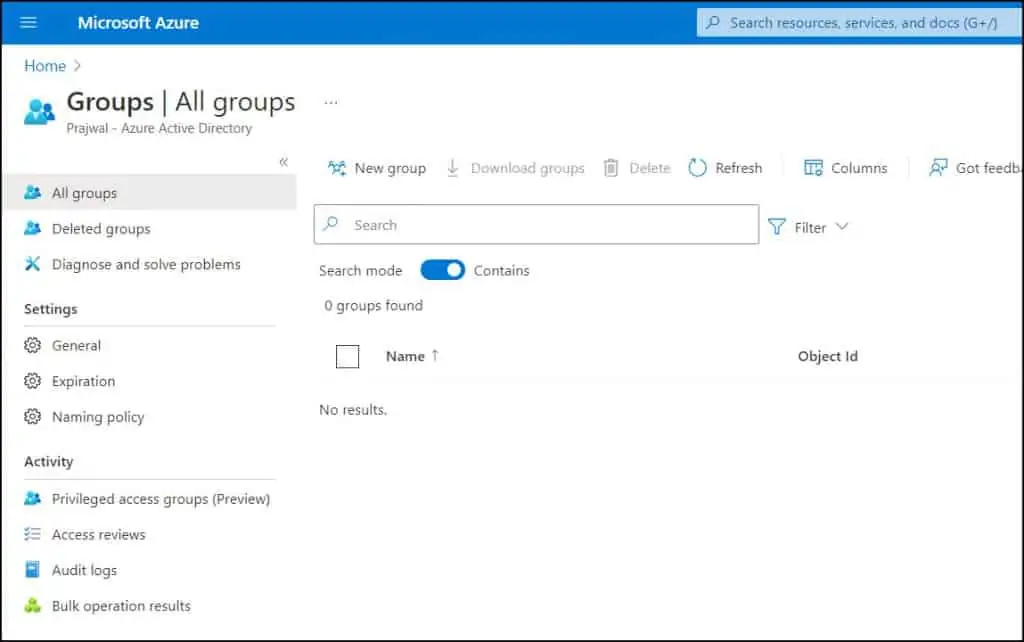This screenshot has width=1024, height=642.
Task: Click Got feedback button label
Action: coord(988,169)
